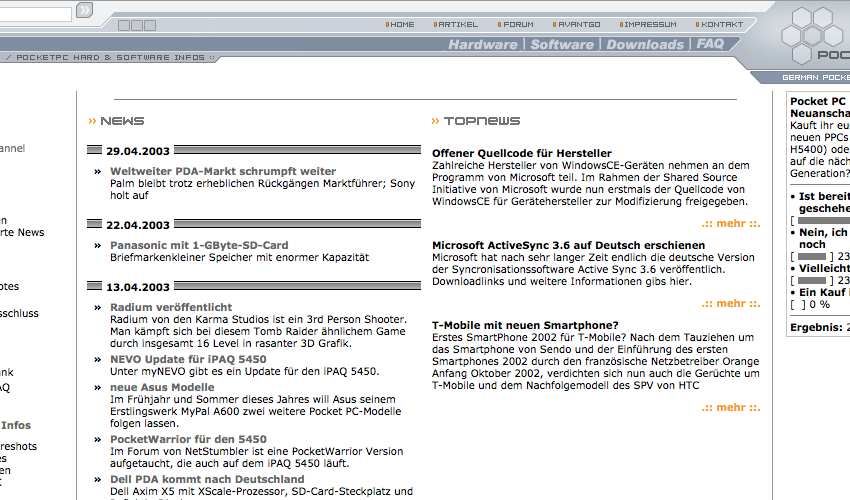Open headline Offener Quellcode für Hersteller
The width and height of the screenshot is (850, 500).
point(521,153)
